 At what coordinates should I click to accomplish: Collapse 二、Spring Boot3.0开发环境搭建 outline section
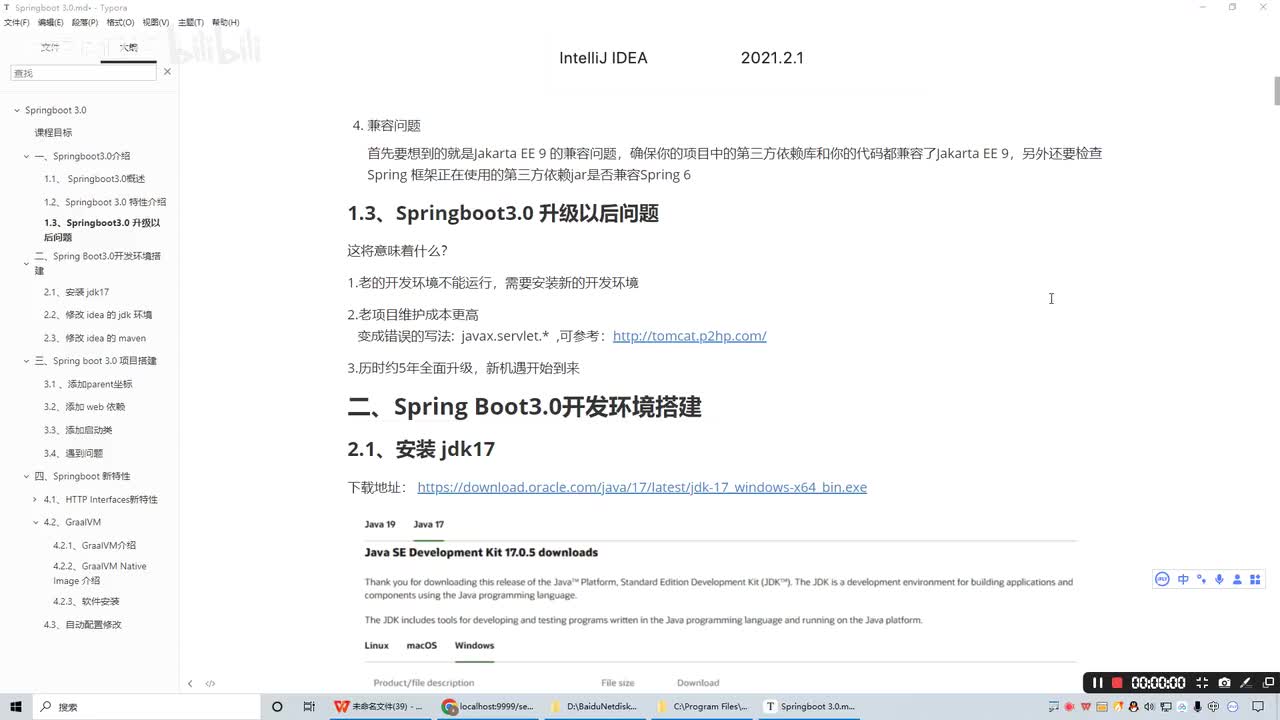point(27,264)
